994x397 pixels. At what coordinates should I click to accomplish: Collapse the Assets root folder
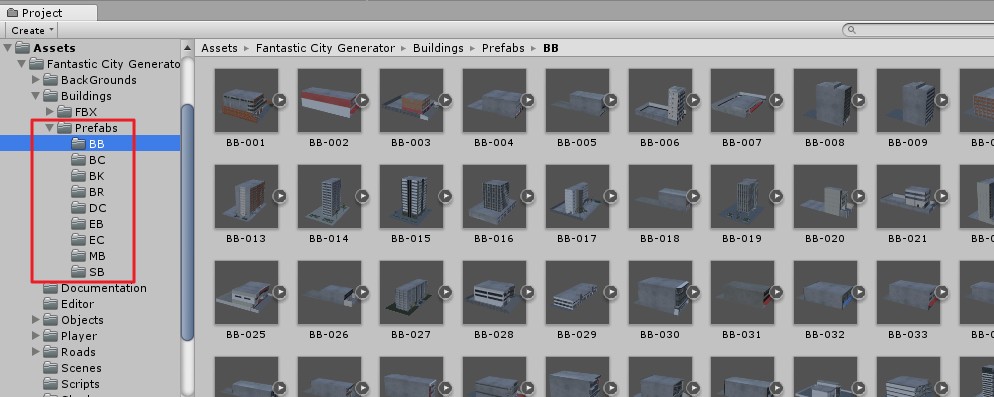(x=8, y=48)
